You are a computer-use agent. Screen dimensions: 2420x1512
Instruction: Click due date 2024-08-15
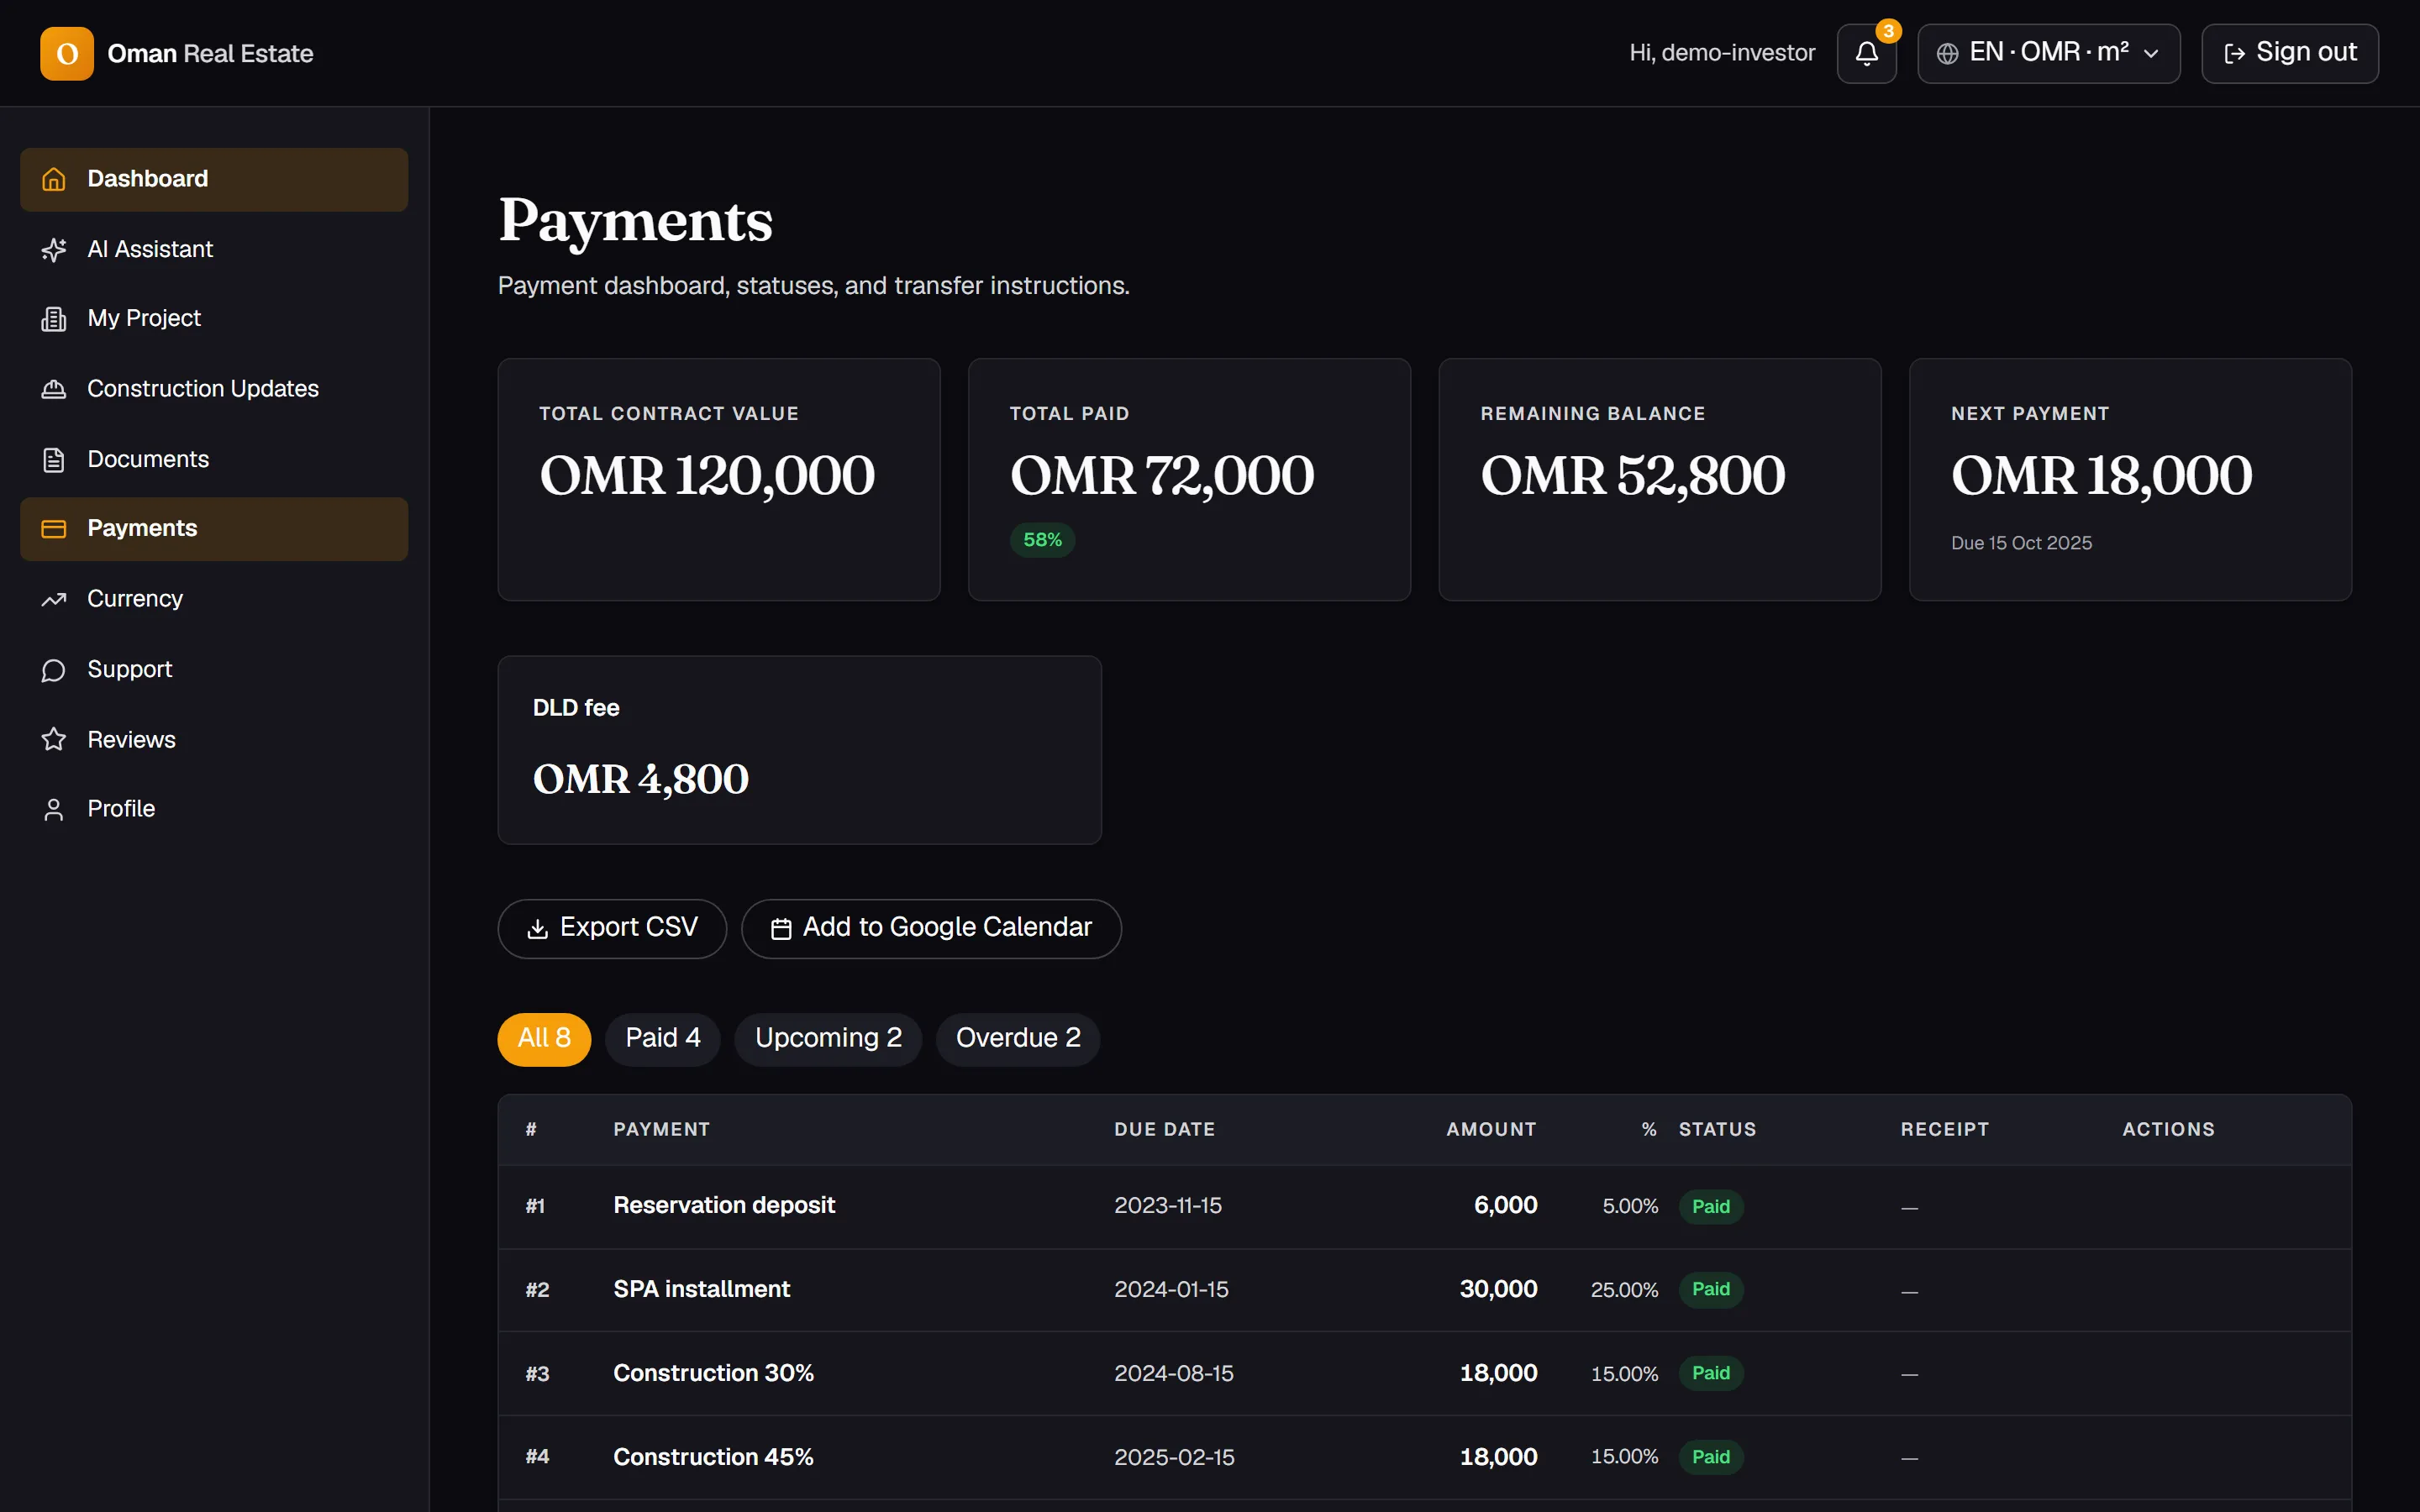coord(1174,1374)
